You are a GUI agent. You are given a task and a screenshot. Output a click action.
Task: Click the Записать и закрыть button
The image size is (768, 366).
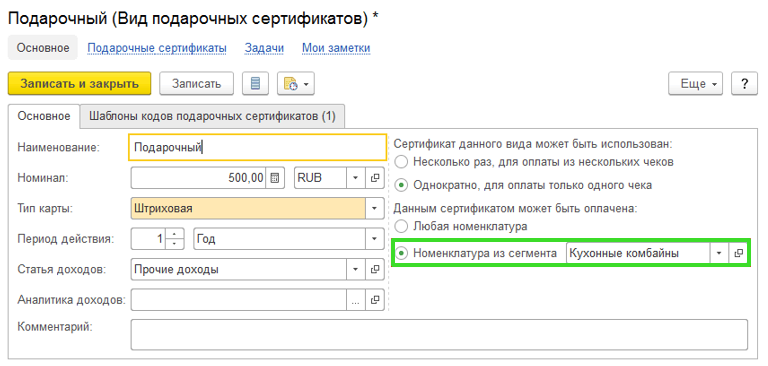(79, 84)
